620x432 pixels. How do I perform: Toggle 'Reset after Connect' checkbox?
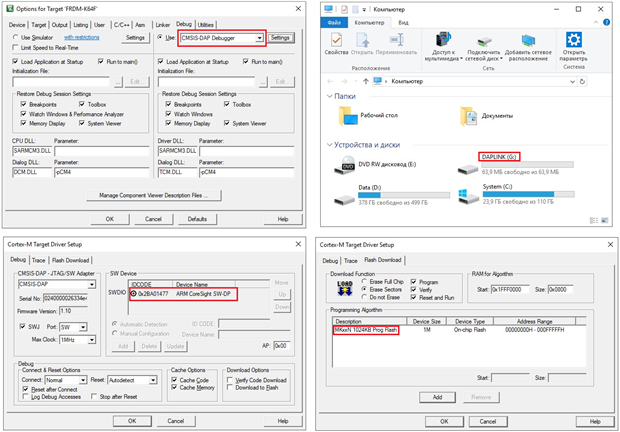(x=26, y=389)
